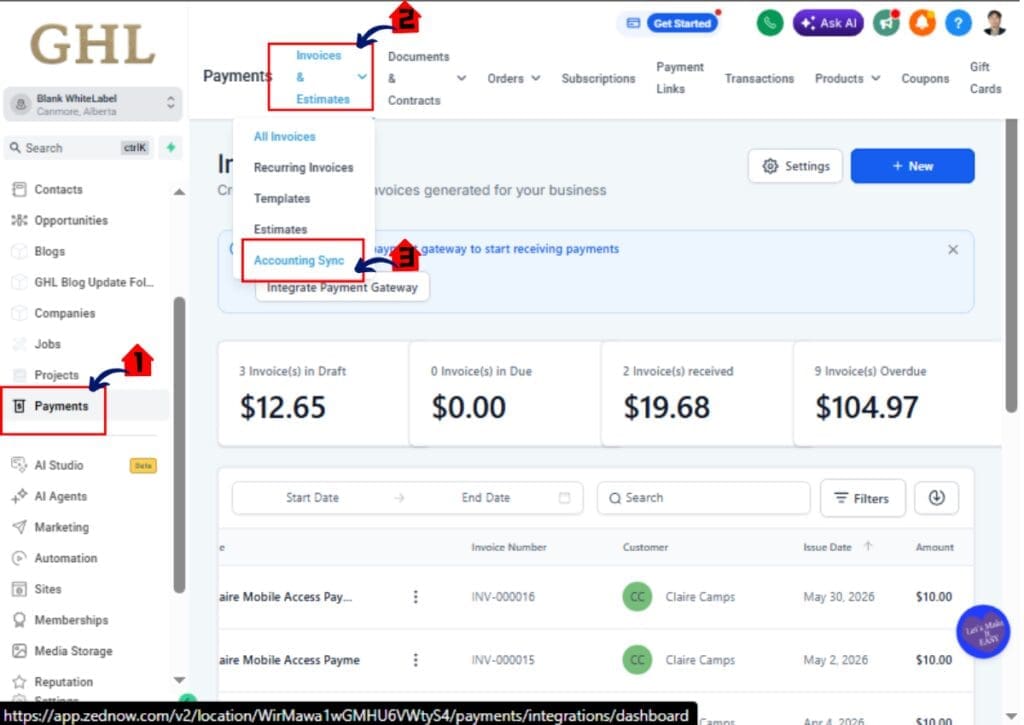Image resolution: width=1024 pixels, height=725 pixels.
Task: Select All Invoices menu item
Action: tap(284, 137)
